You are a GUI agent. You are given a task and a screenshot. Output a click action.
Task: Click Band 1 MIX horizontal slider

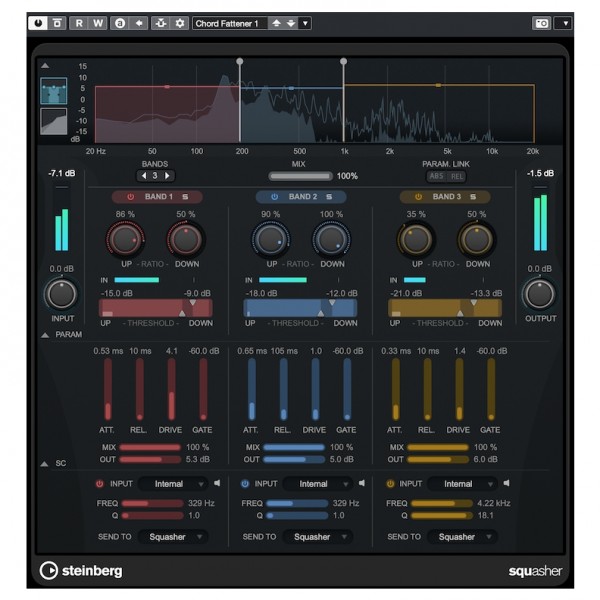[150, 447]
